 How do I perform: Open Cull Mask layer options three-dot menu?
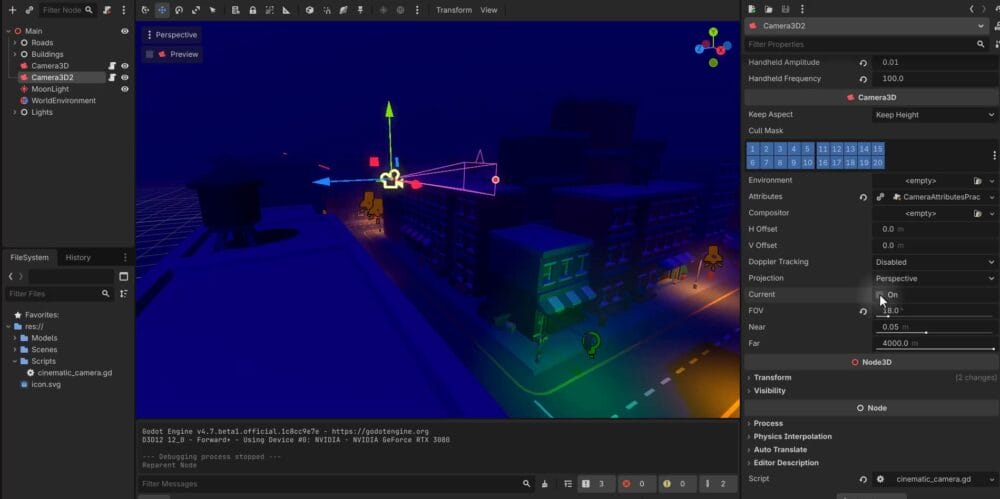[x=994, y=155]
